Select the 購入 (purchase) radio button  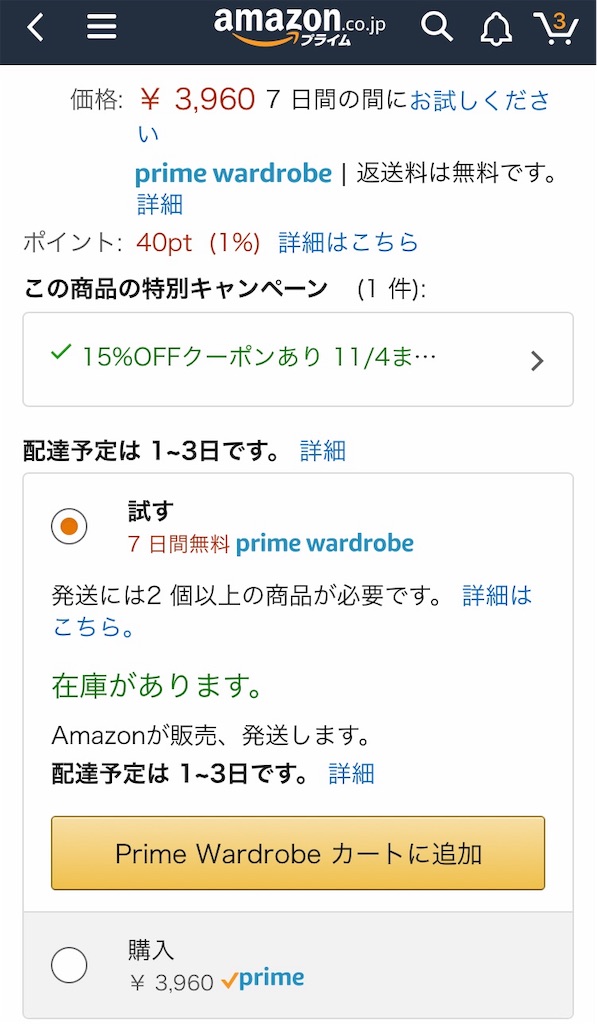pos(68,965)
